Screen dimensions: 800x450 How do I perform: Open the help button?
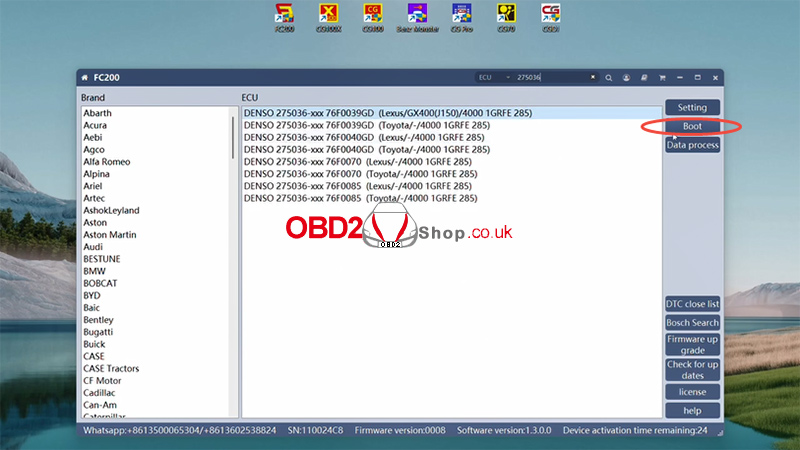692,411
